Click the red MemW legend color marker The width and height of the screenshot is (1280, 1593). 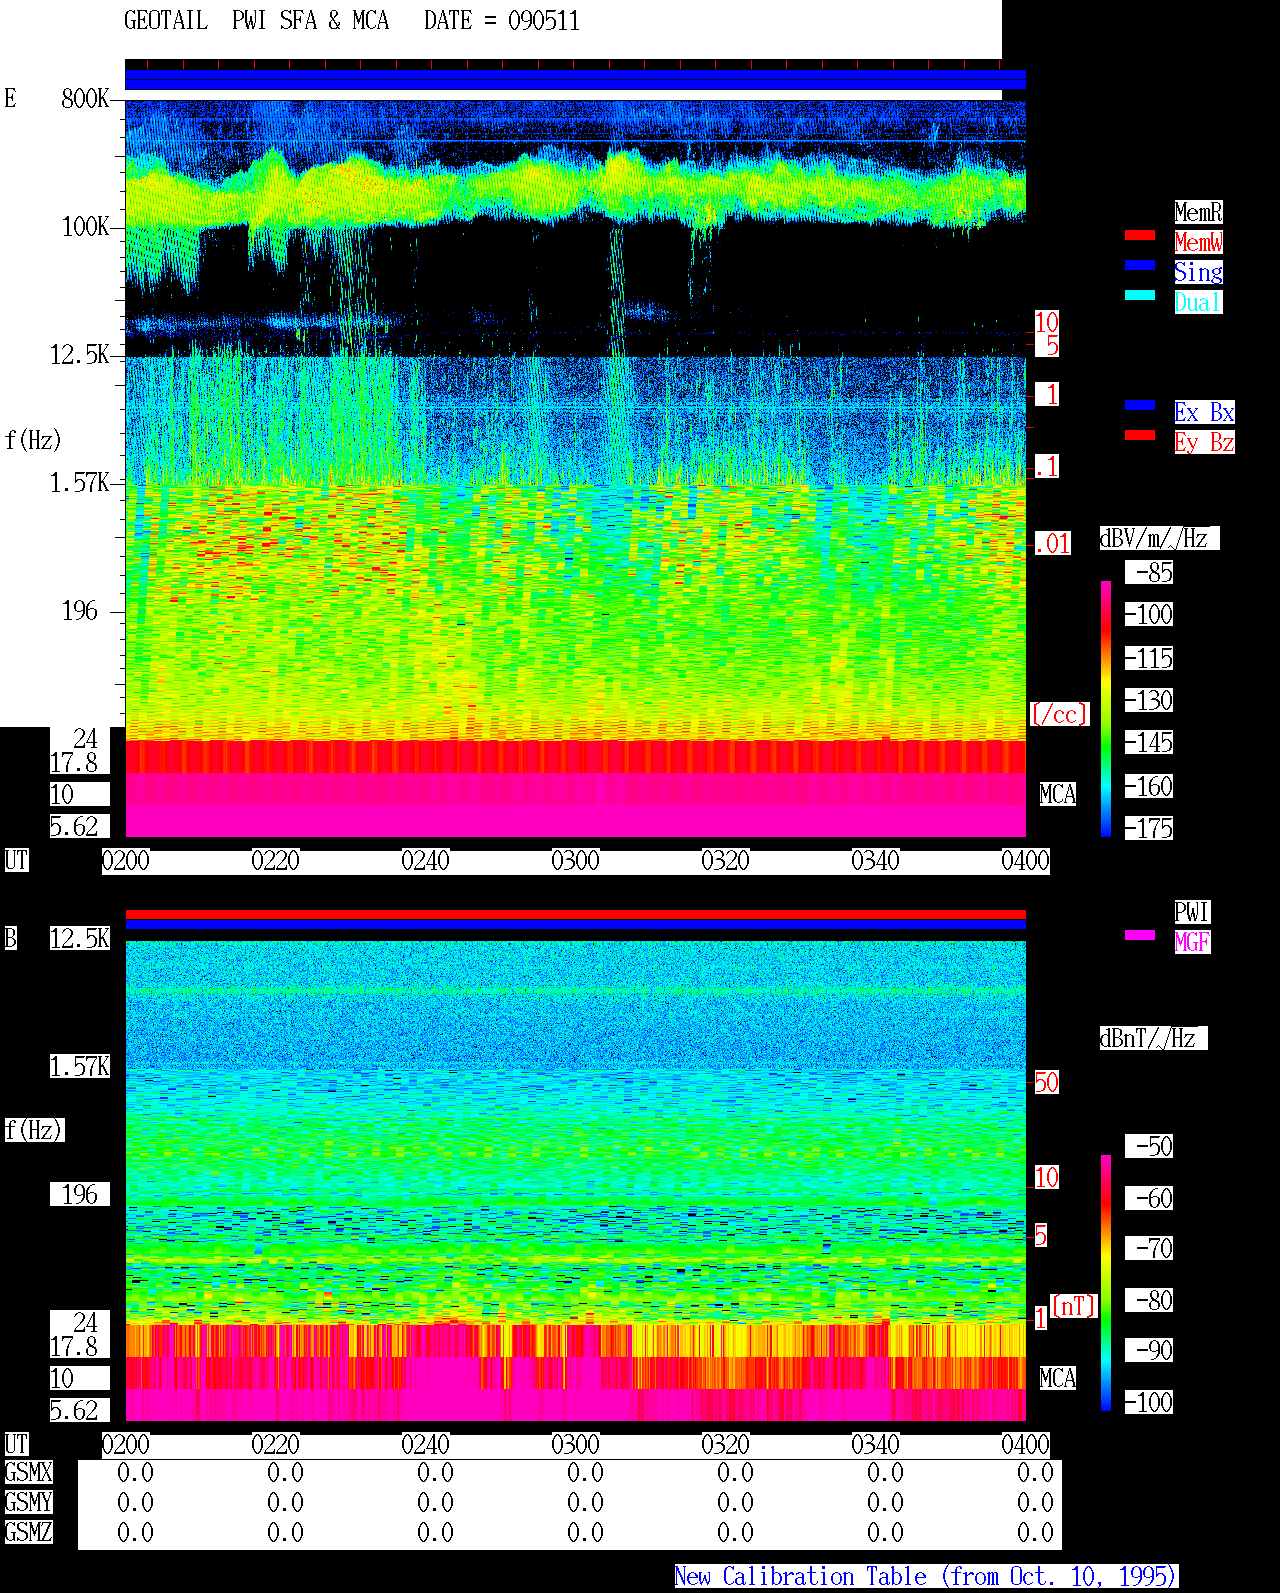pyautogui.click(x=1140, y=235)
